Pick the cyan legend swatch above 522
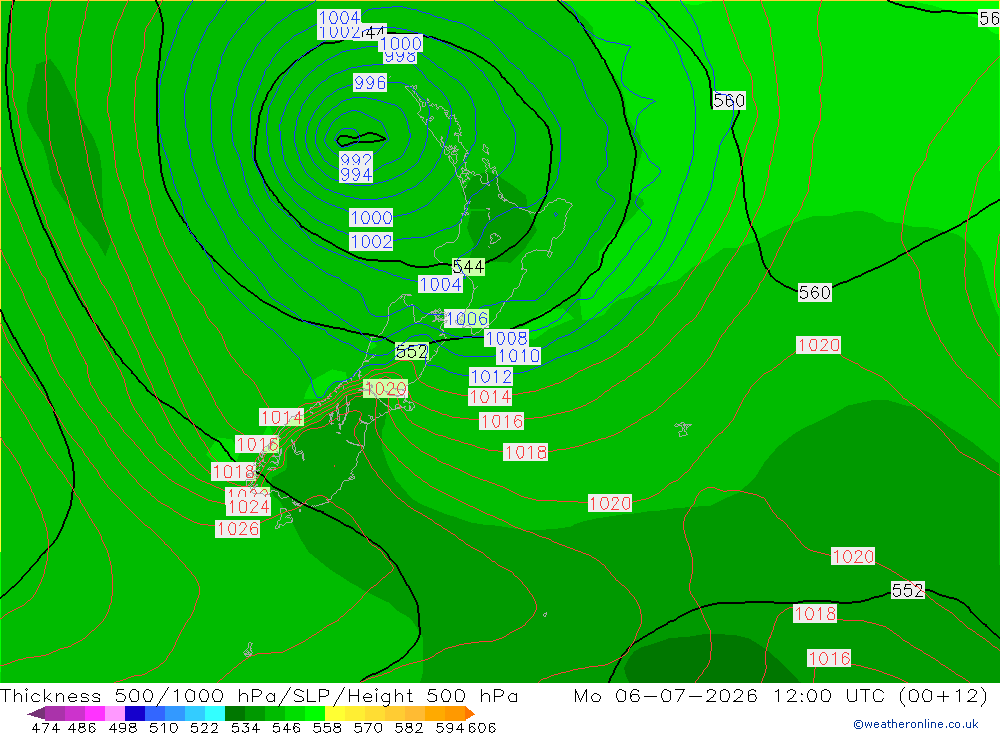Viewport: 1000px width, 733px height. 215,713
